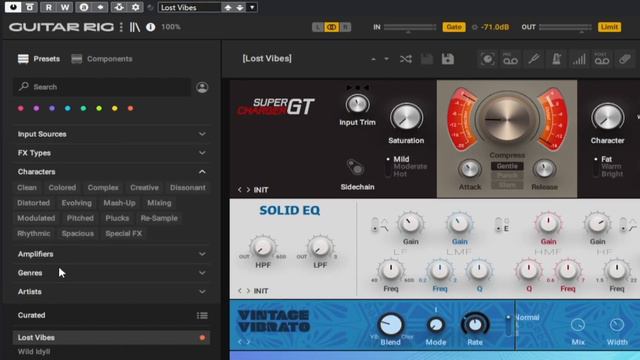Click the Saturation knob
The height and width of the screenshot is (360, 640).
point(406,118)
